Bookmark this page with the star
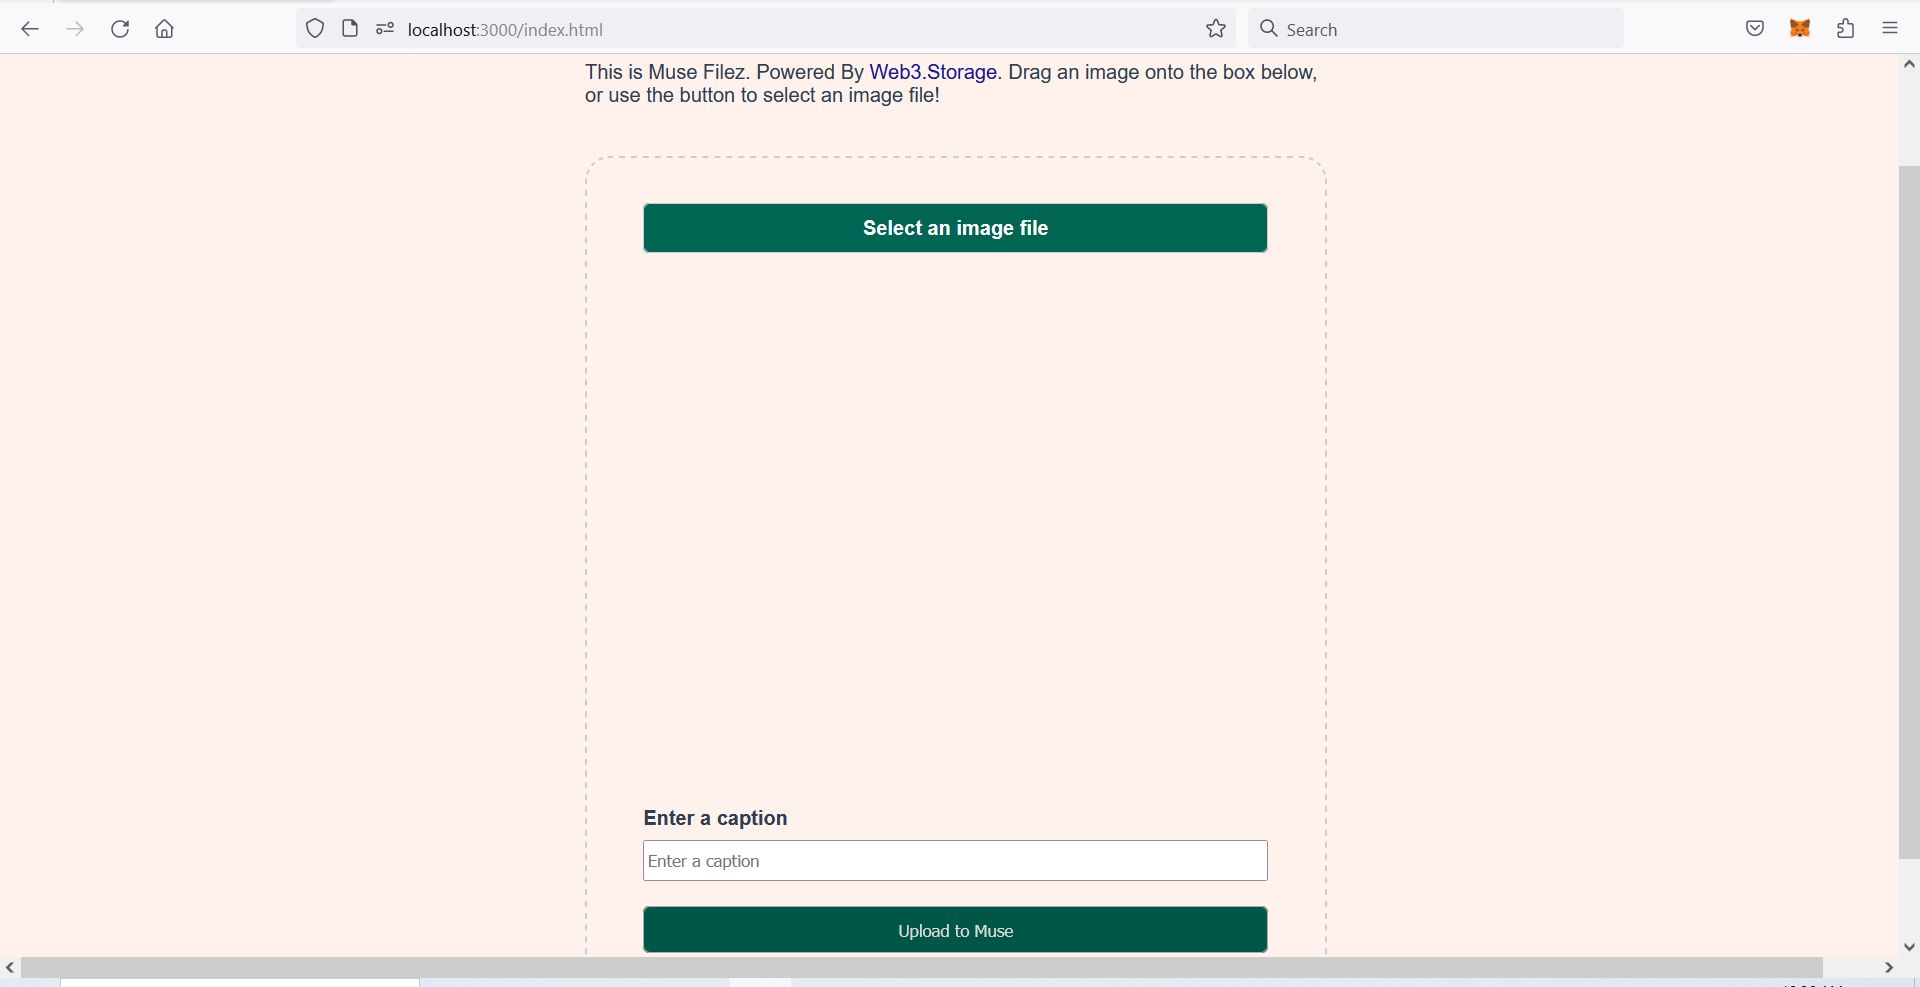The image size is (1920, 987). (1216, 29)
